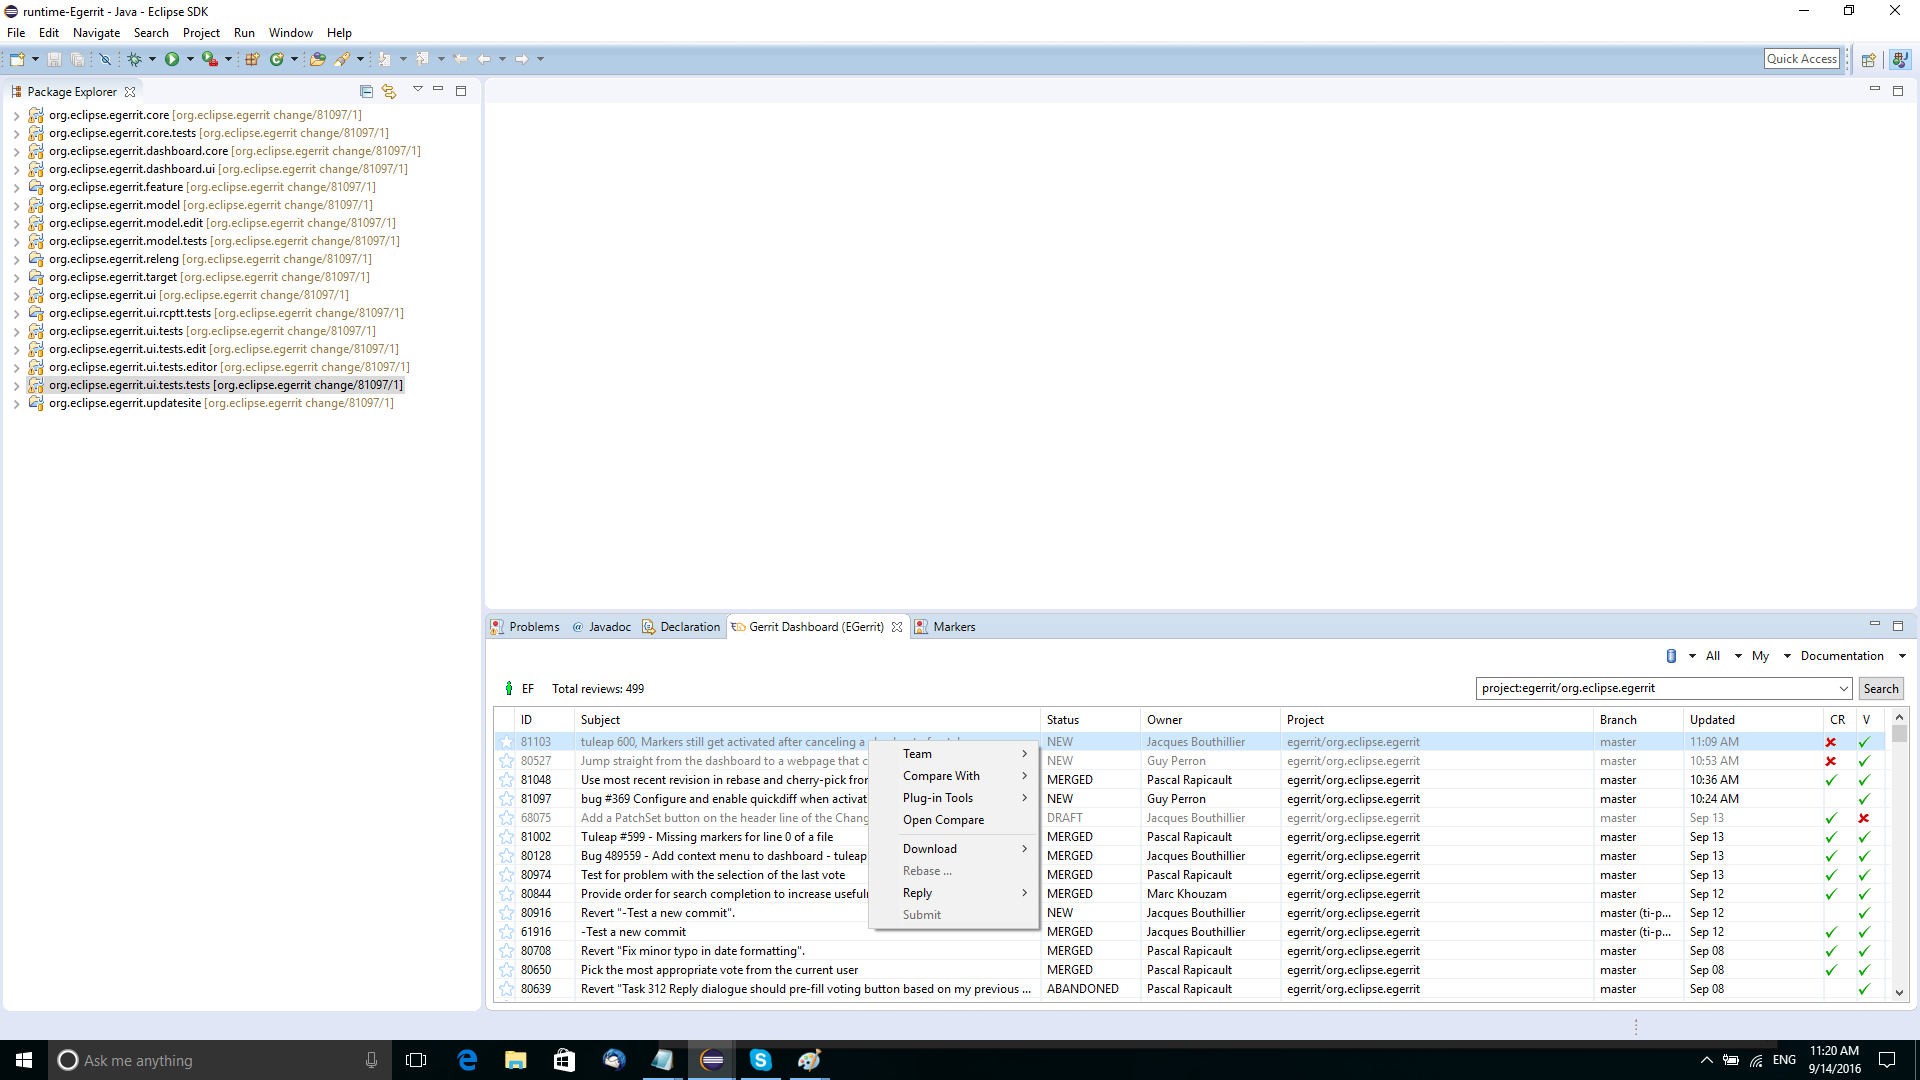1920x1080 pixels.
Task: Click the Save All toolbar icon
Action: [77, 59]
